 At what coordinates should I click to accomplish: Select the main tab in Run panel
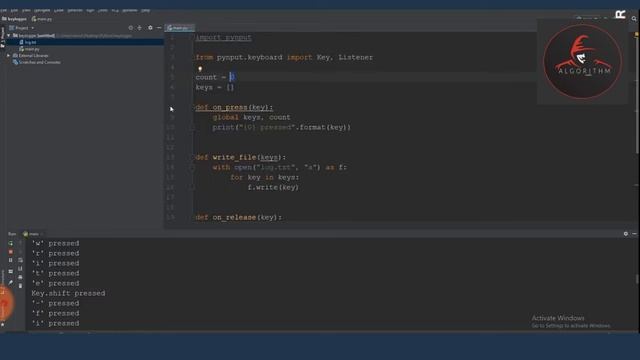click(33, 234)
